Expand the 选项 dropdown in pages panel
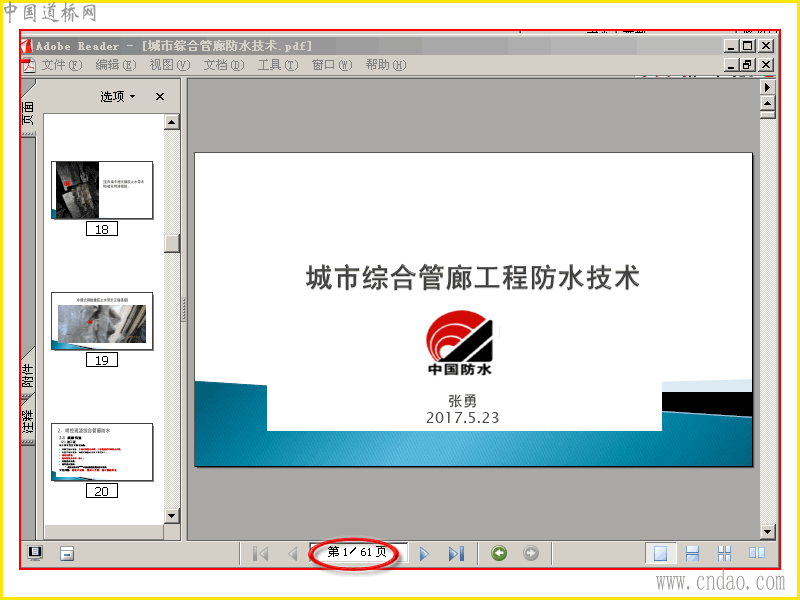Screen dimensions: 800x600 point(118,96)
